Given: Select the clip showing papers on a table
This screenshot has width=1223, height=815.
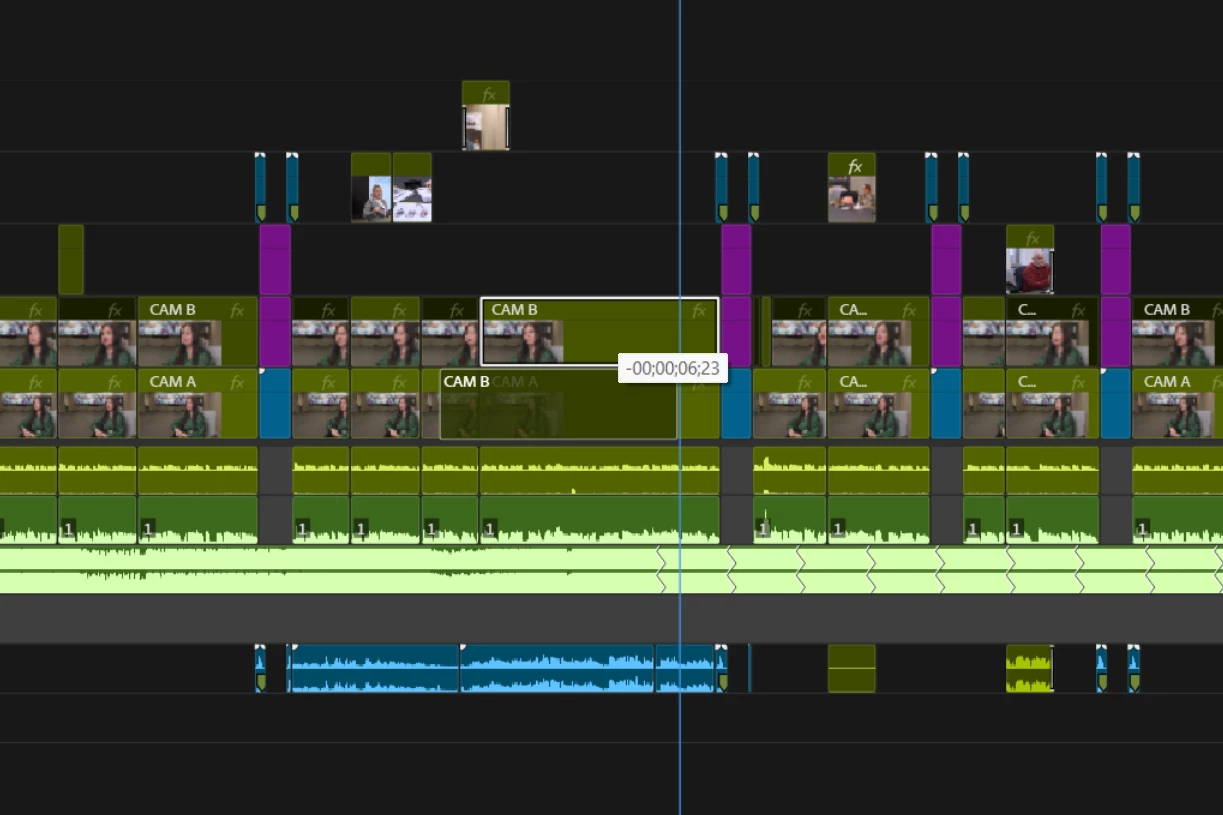Looking at the screenshot, I should pos(412,187).
